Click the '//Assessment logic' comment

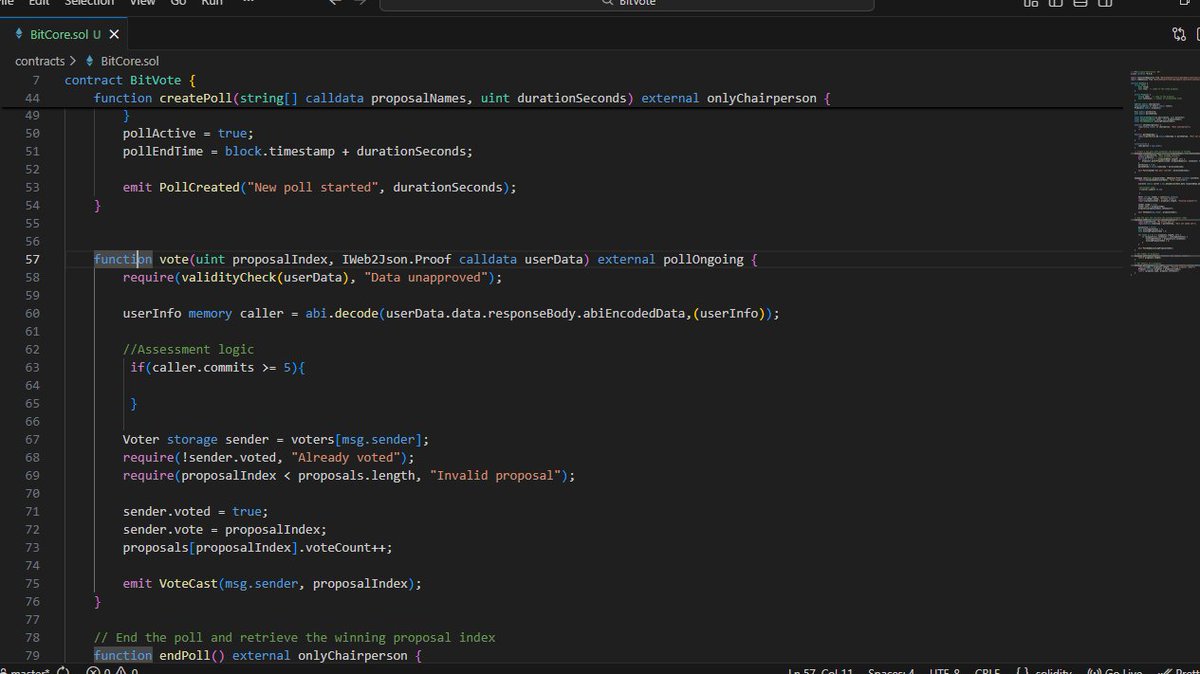[189, 349]
